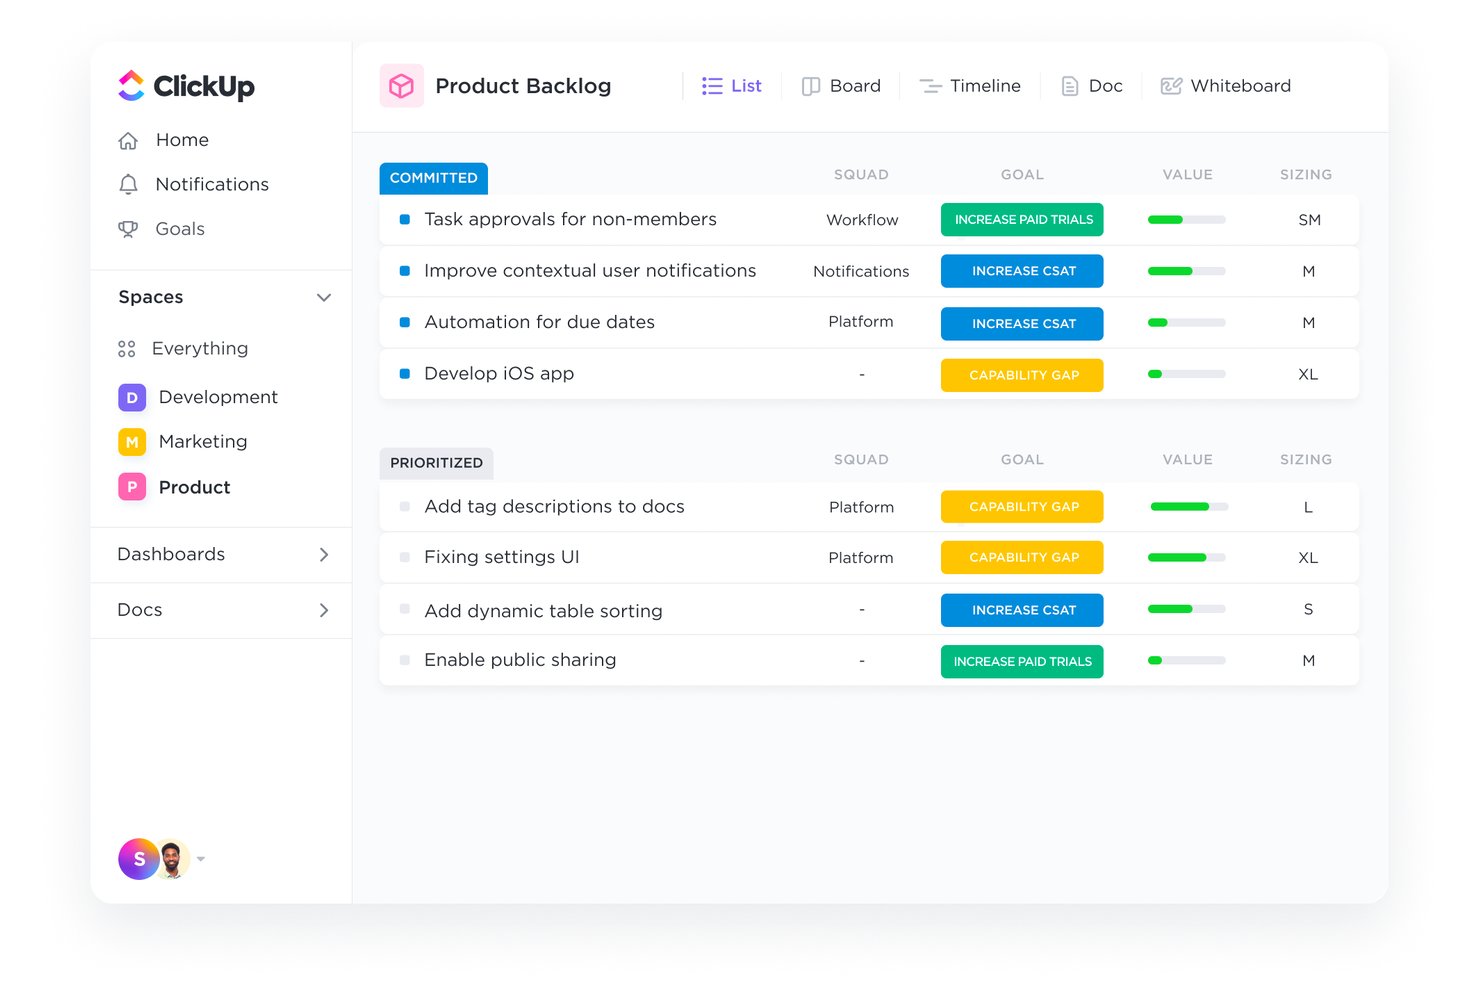This screenshot has width=1480, height=987.
Task: Click INCREASE PAID TRIALS tag on Enable public sharing
Action: click(1022, 662)
